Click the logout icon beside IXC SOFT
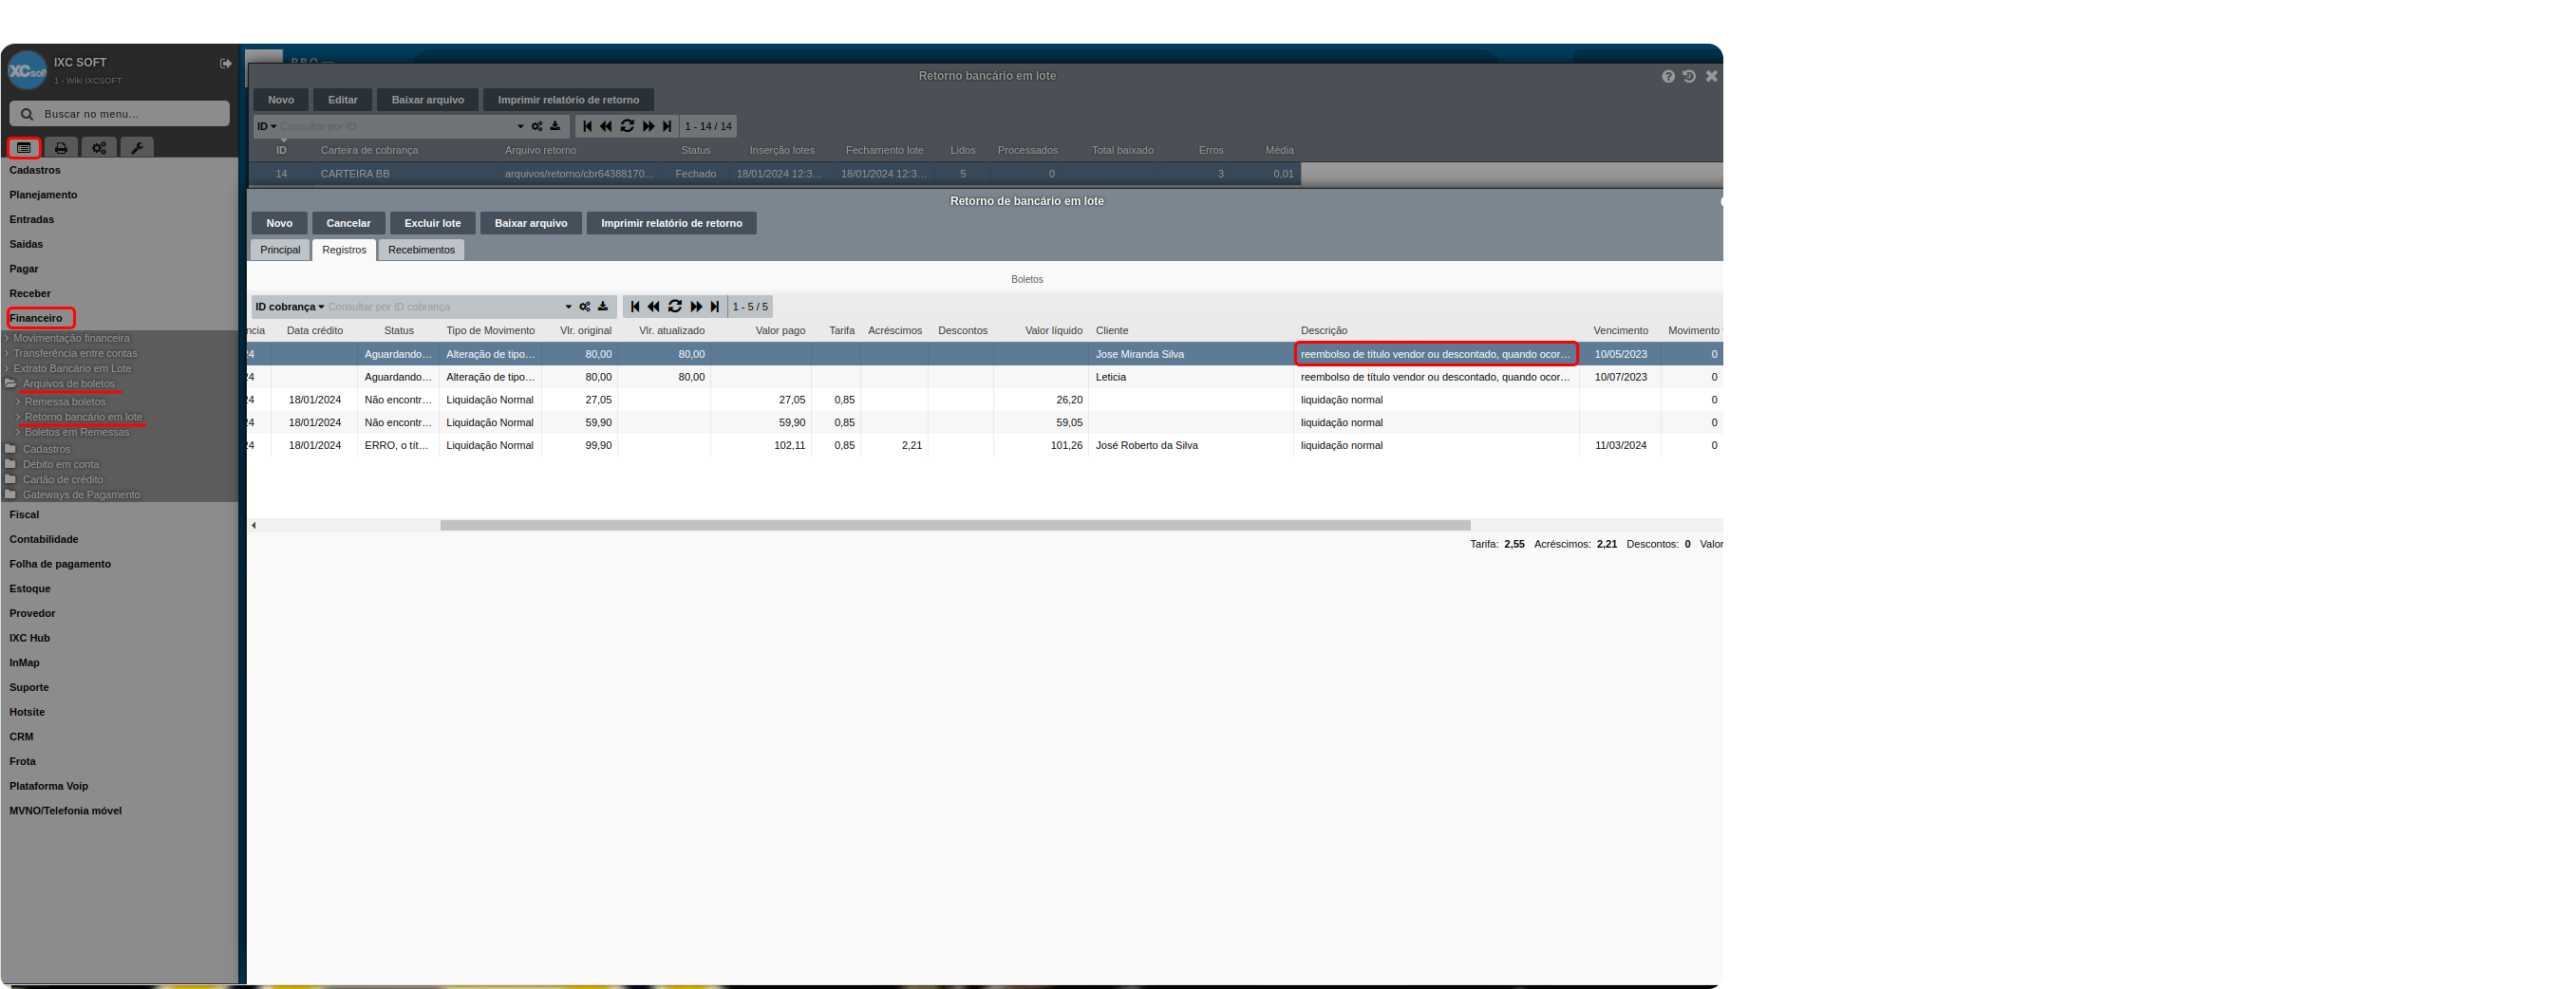This screenshot has width=2576, height=989. (225, 64)
